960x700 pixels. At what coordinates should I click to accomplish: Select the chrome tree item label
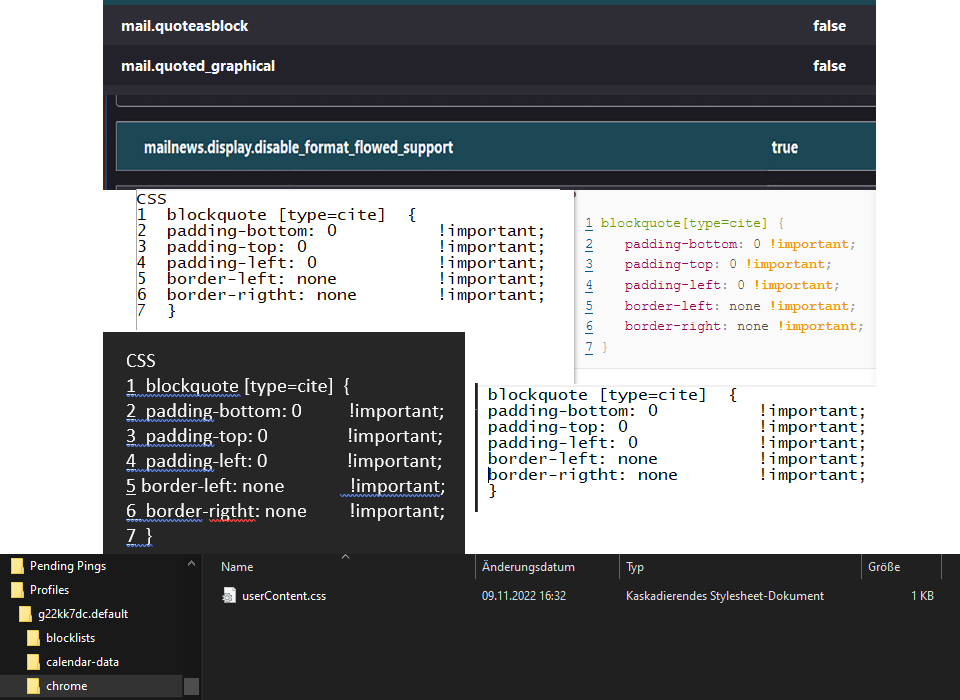tap(67, 686)
